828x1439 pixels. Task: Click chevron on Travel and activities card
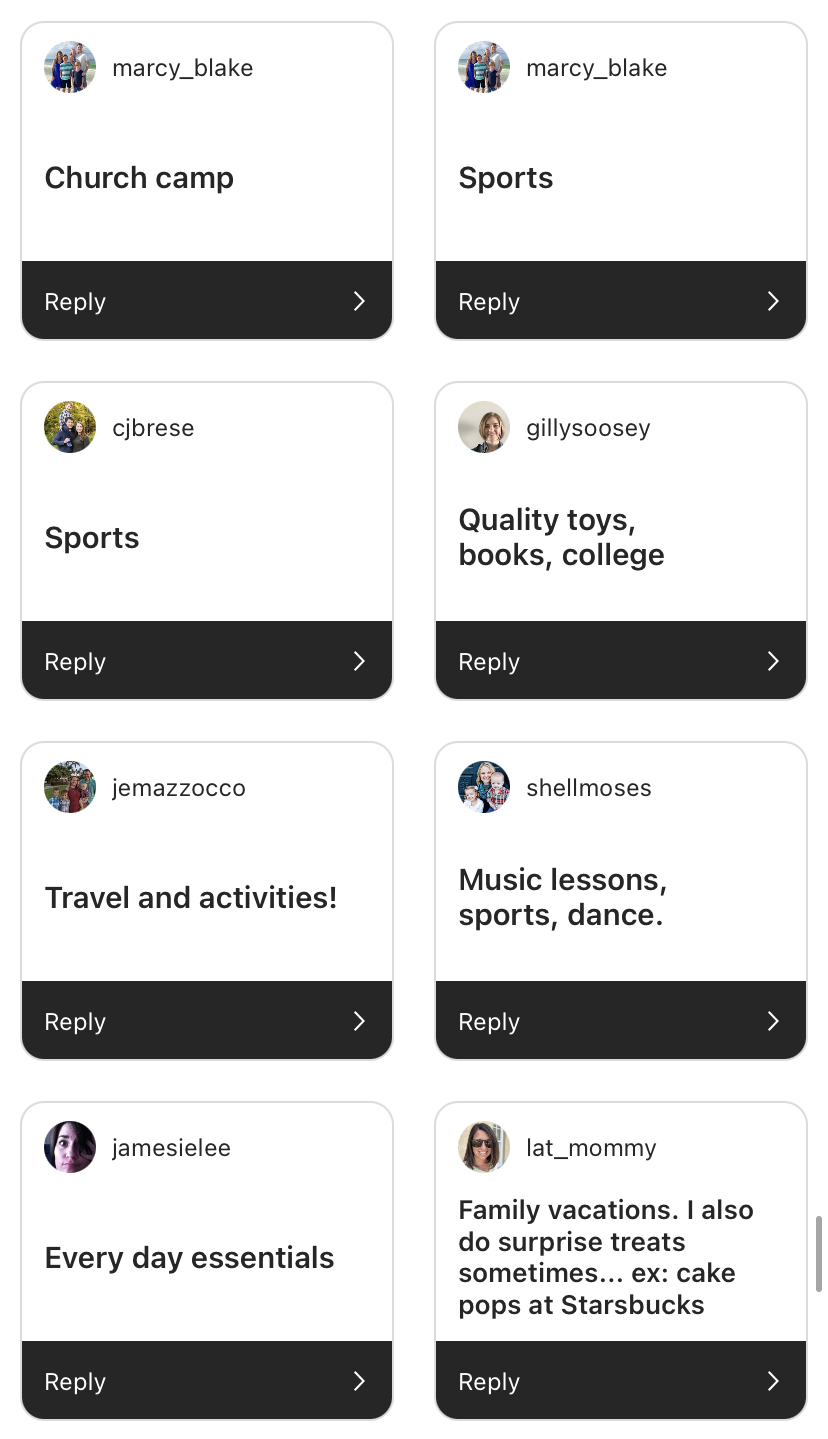pos(359,1021)
